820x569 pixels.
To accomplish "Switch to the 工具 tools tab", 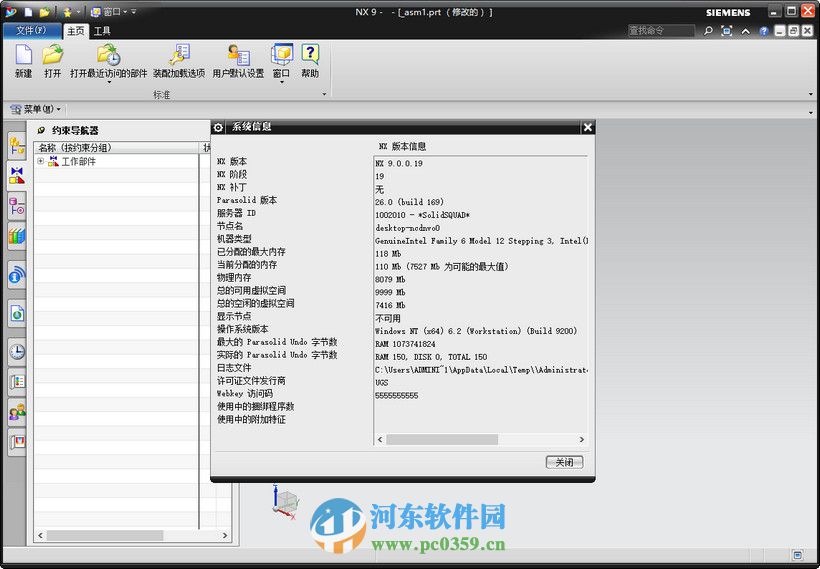I will pos(102,31).
